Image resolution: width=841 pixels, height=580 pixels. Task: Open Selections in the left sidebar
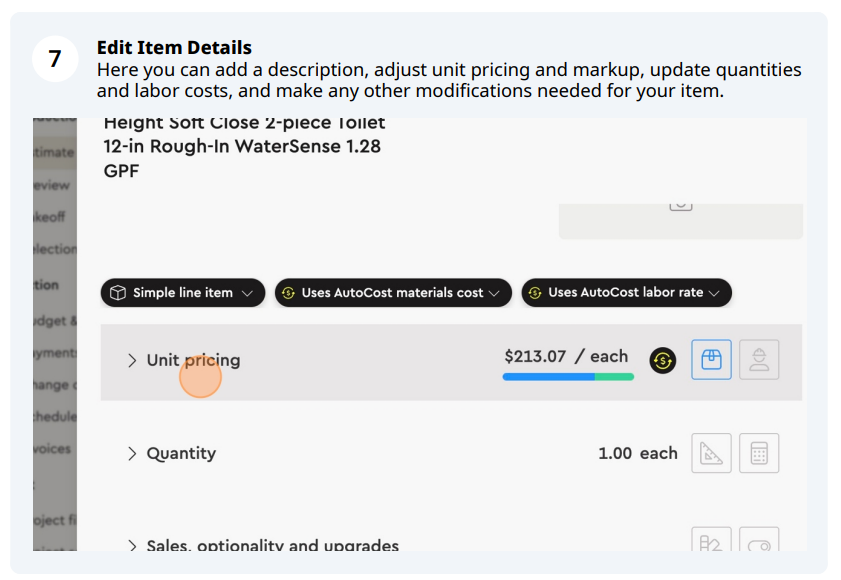pyautogui.click(x=55, y=249)
